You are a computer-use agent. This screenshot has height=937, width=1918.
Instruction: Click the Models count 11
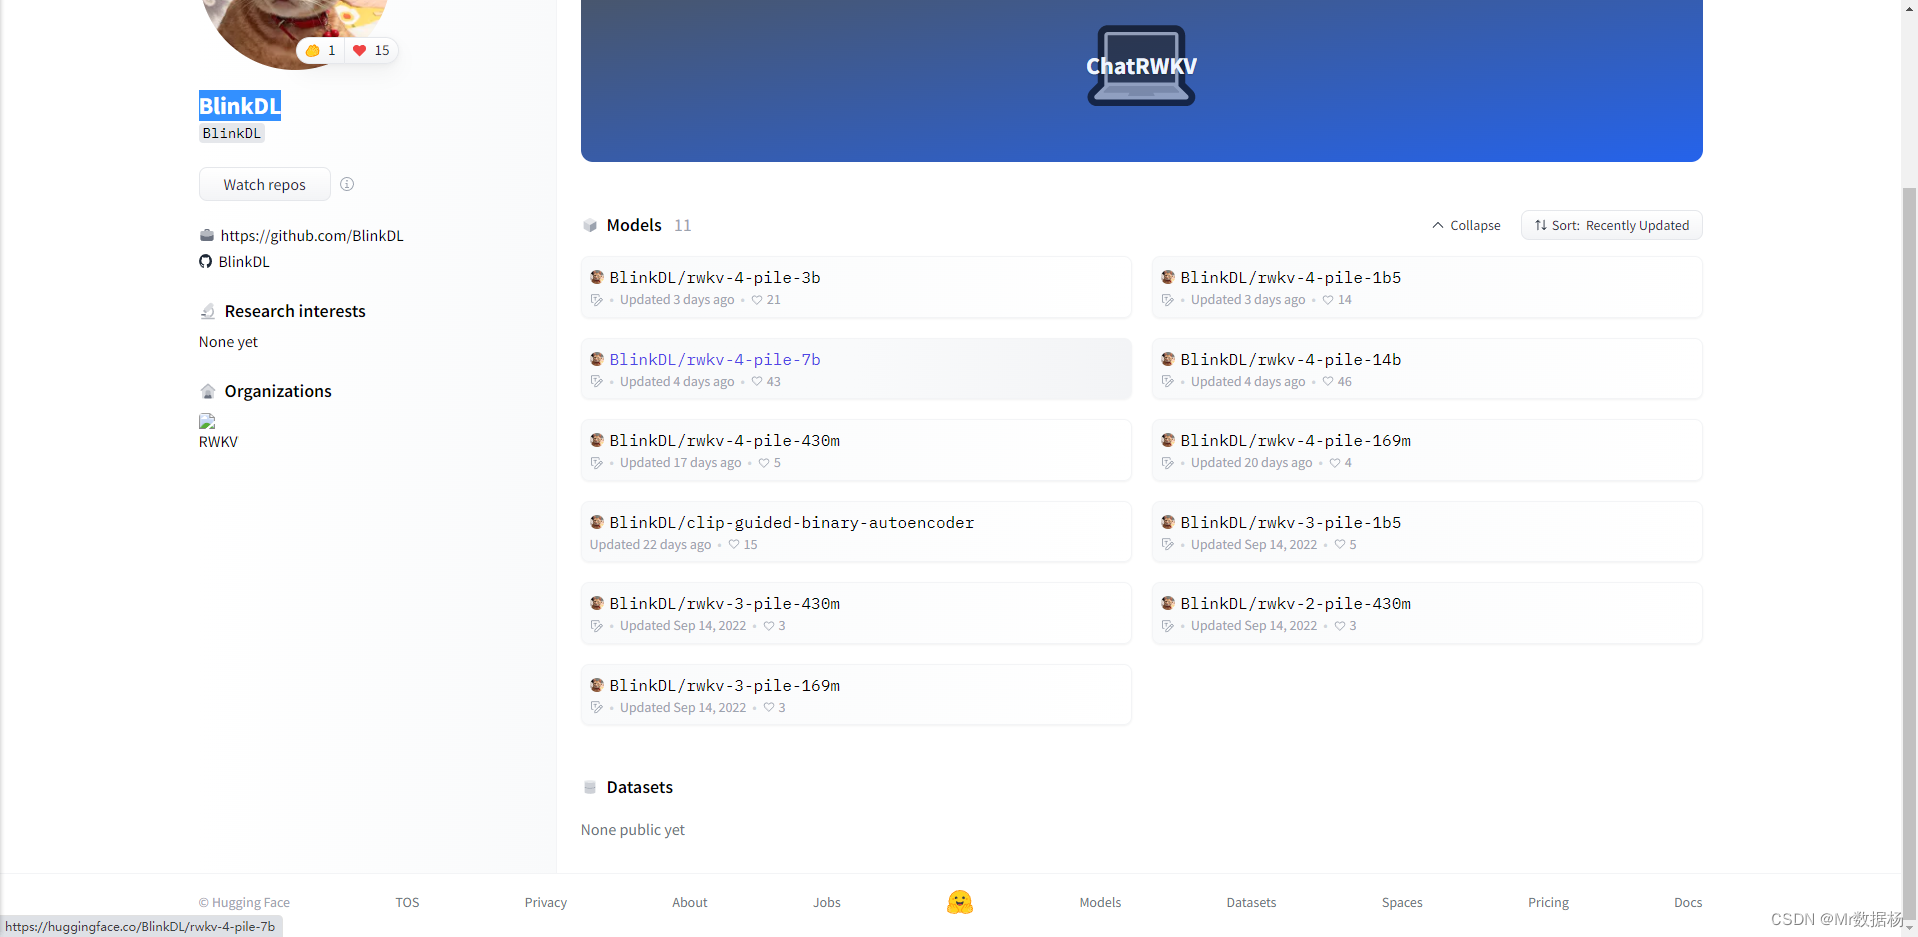click(682, 226)
